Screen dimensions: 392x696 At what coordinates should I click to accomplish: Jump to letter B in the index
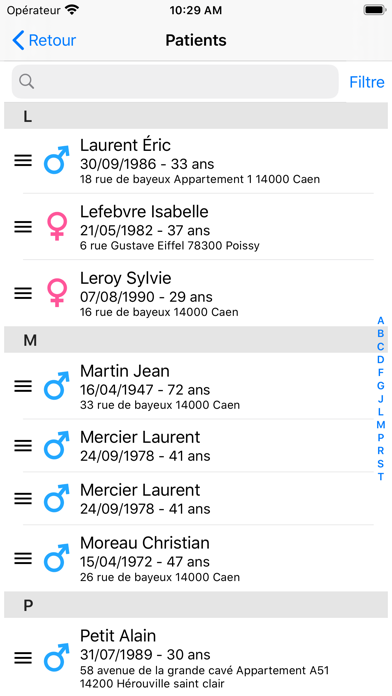pyautogui.click(x=380, y=334)
